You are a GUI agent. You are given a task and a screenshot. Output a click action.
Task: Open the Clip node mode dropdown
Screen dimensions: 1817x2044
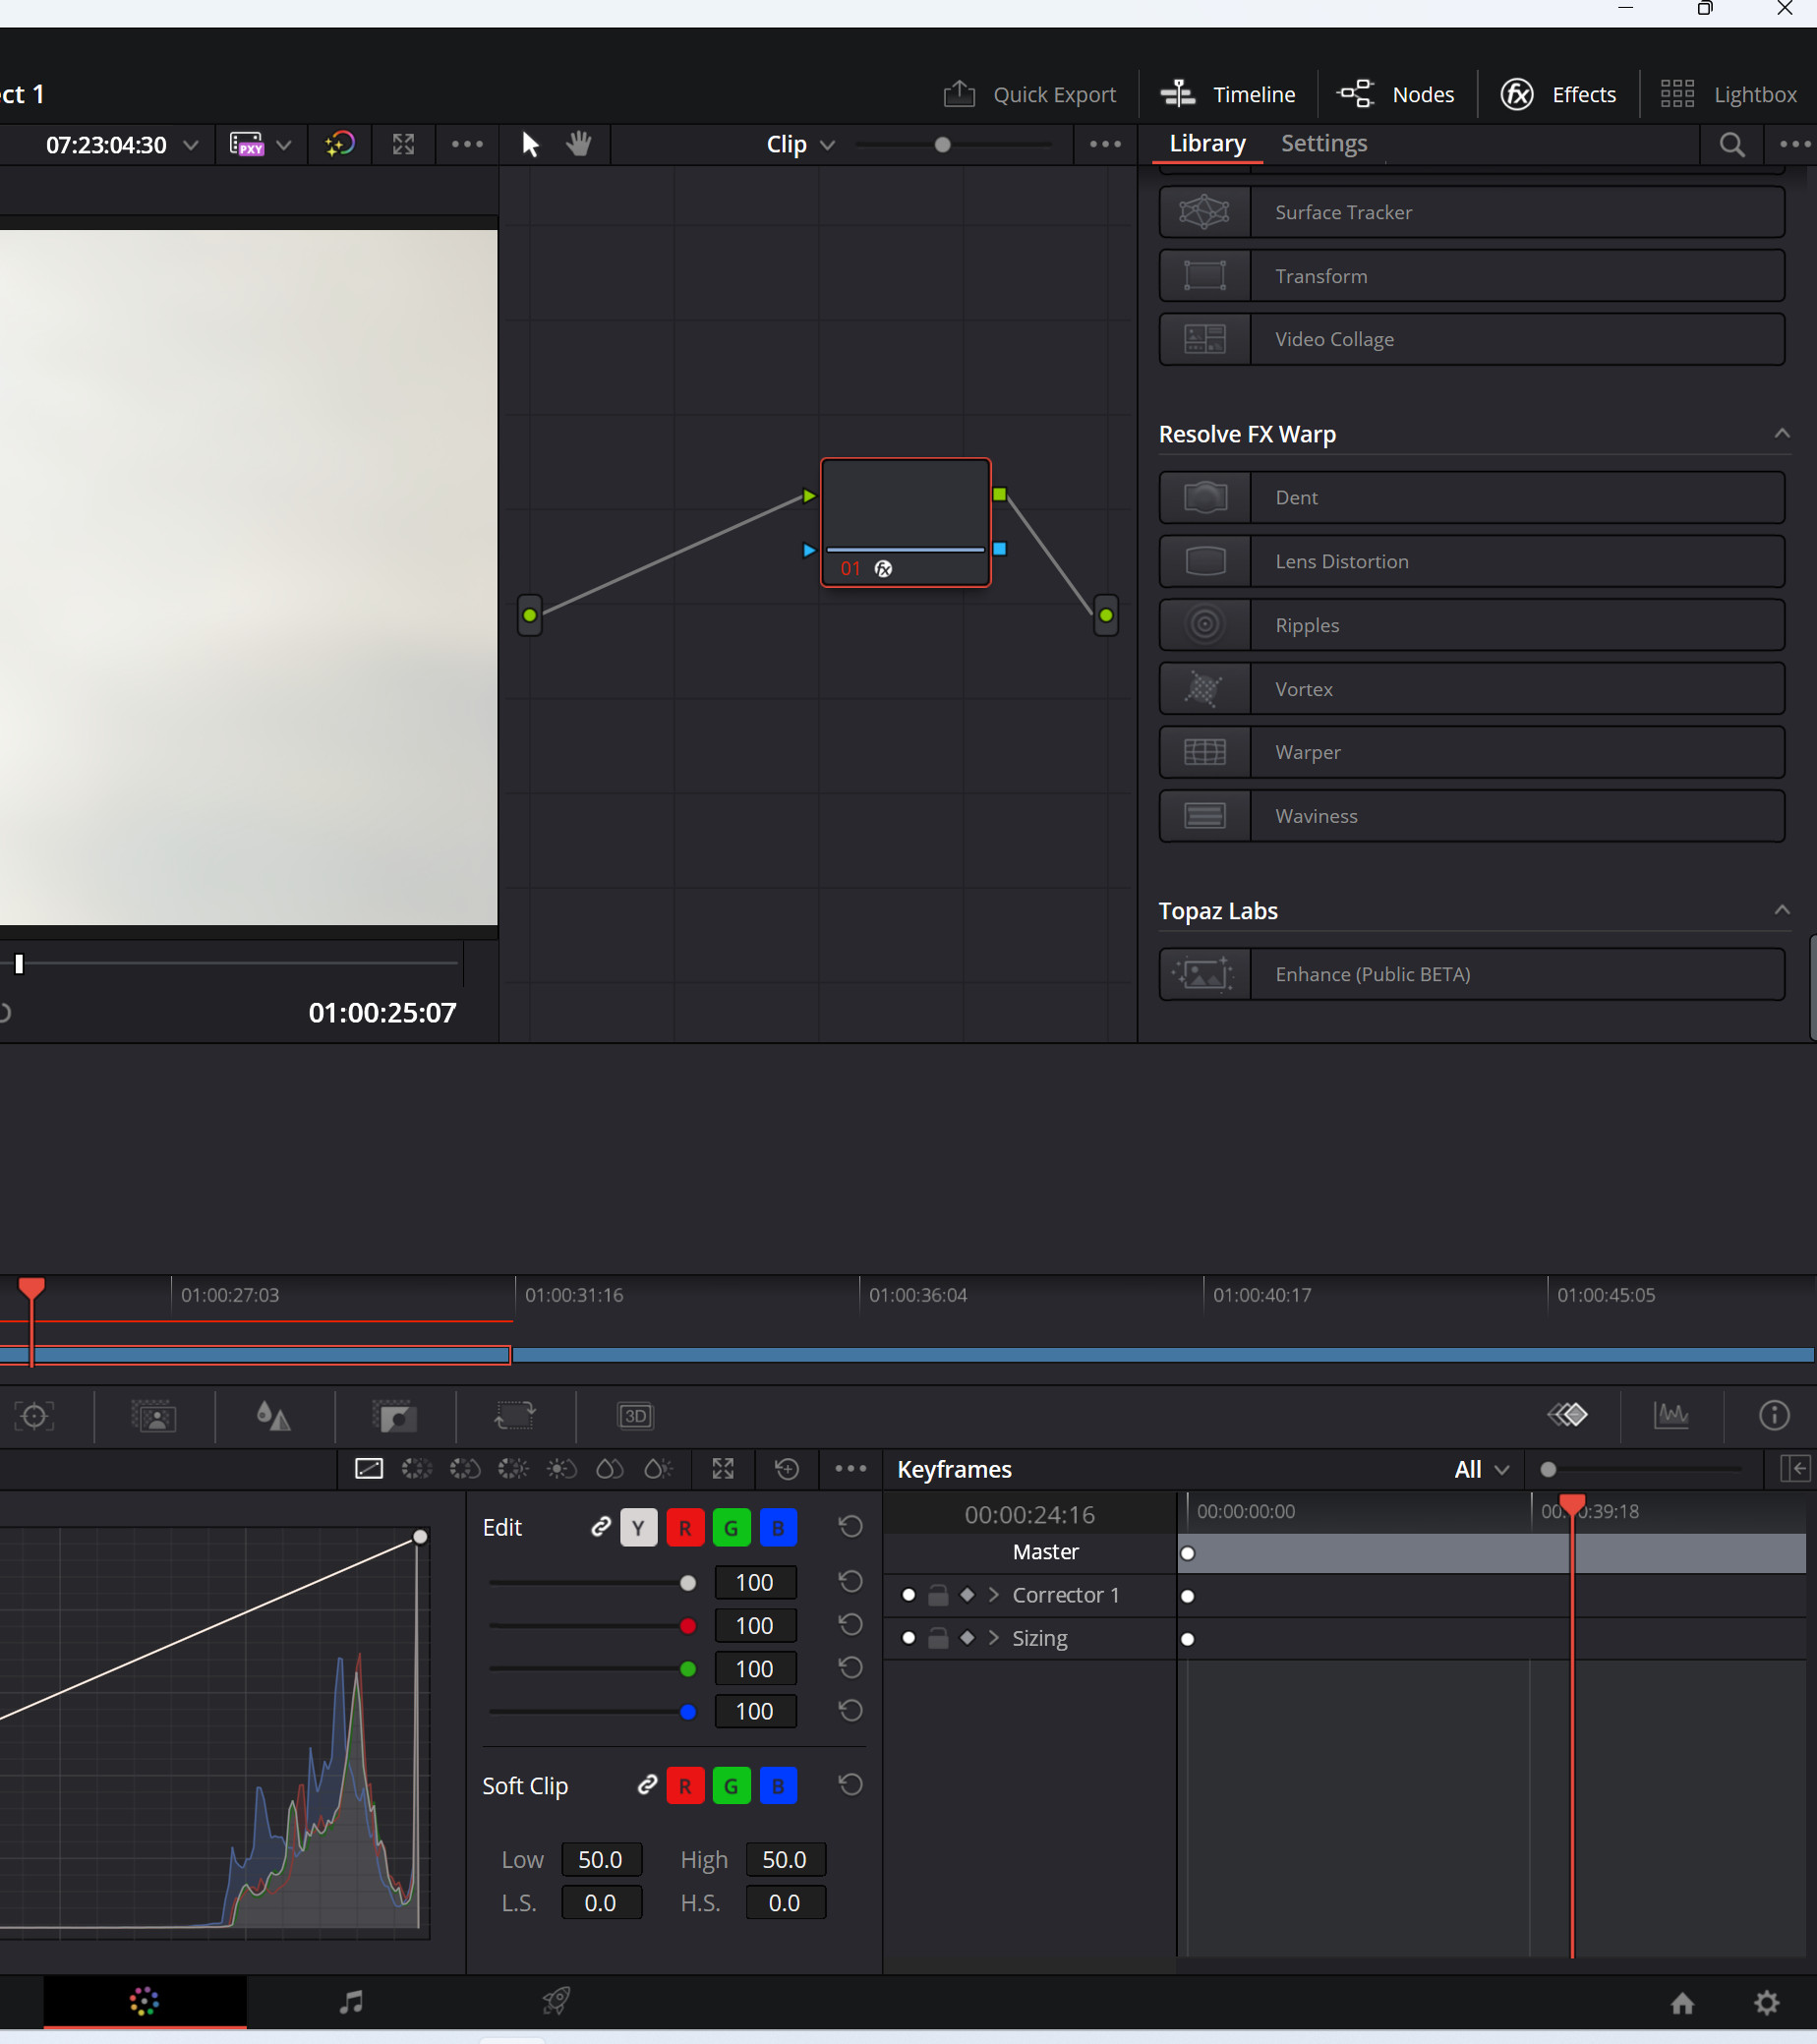tap(800, 145)
